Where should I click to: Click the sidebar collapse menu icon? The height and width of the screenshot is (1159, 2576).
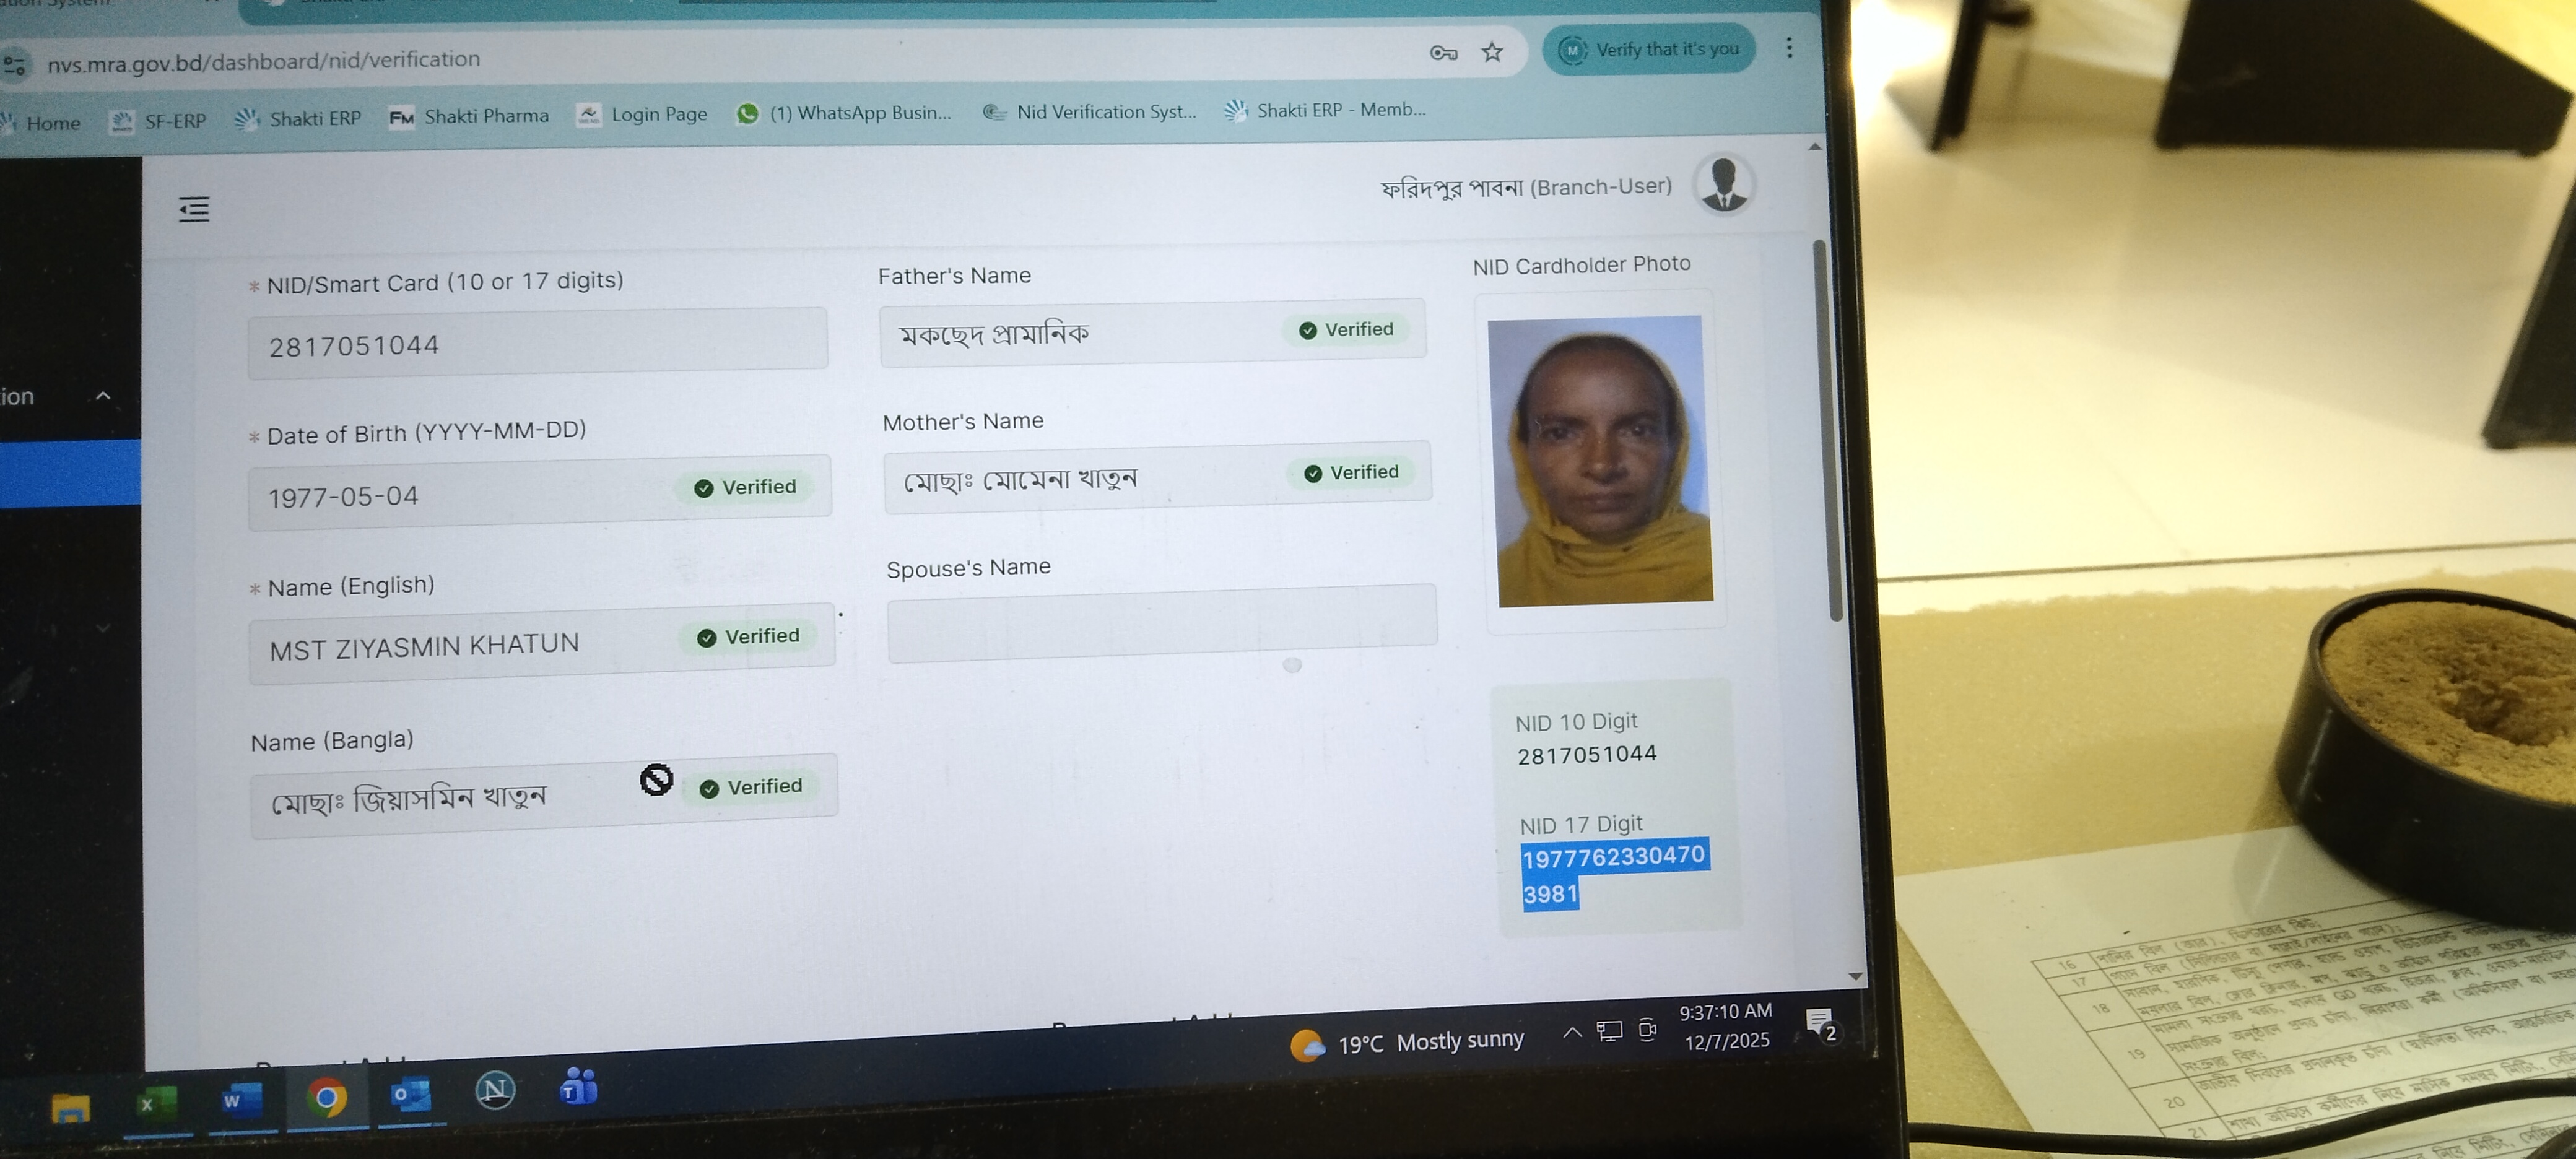pos(194,209)
